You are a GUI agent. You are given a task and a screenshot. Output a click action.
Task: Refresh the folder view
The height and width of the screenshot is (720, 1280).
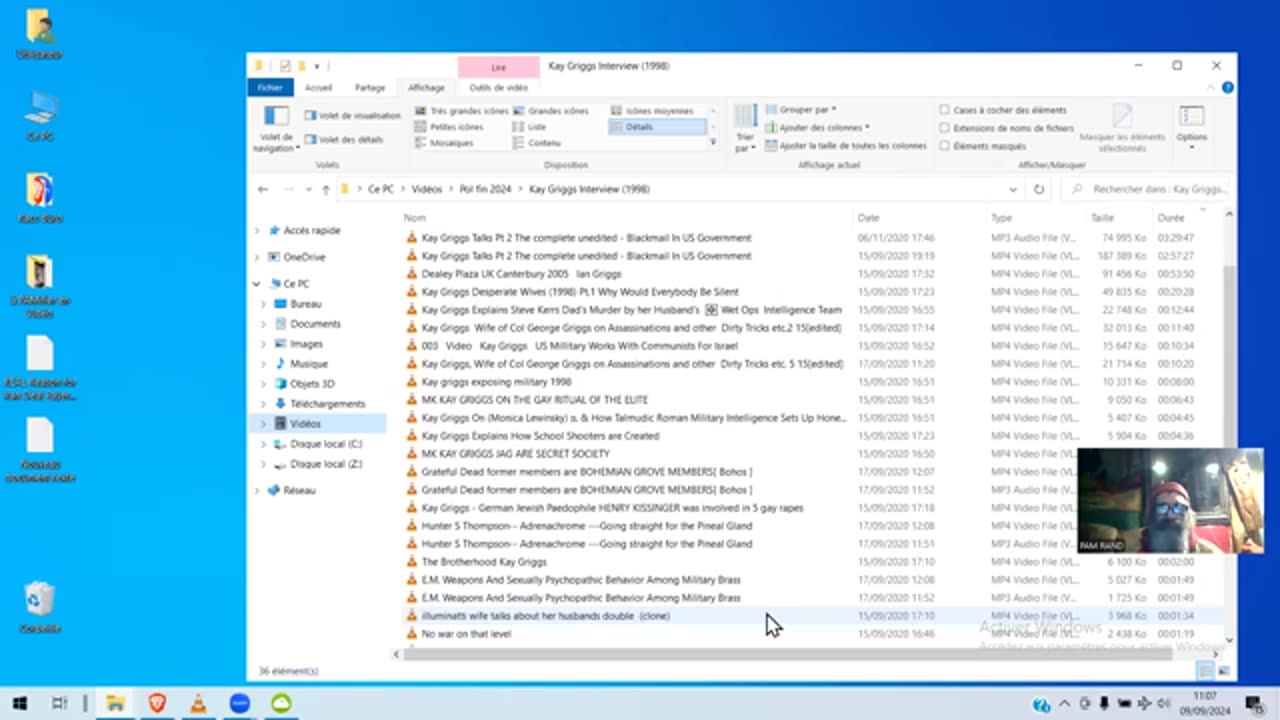pos(1039,189)
